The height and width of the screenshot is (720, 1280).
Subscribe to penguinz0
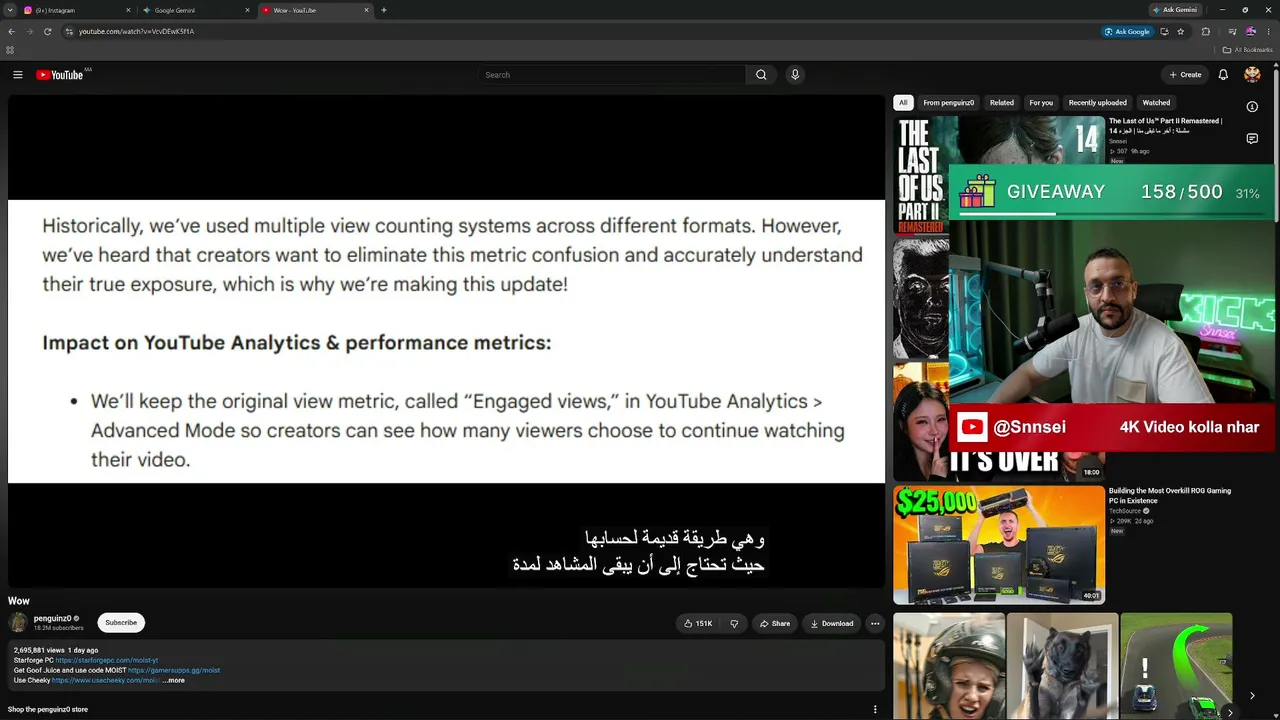[x=121, y=623]
